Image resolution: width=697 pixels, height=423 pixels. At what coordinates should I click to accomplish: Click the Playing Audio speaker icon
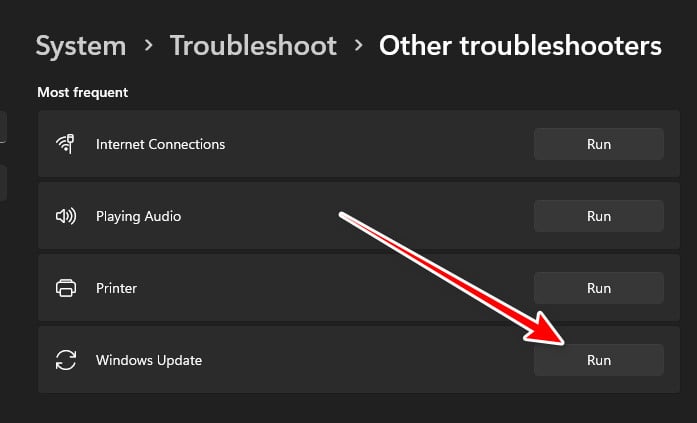pyautogui.click(x=66, y=216)
